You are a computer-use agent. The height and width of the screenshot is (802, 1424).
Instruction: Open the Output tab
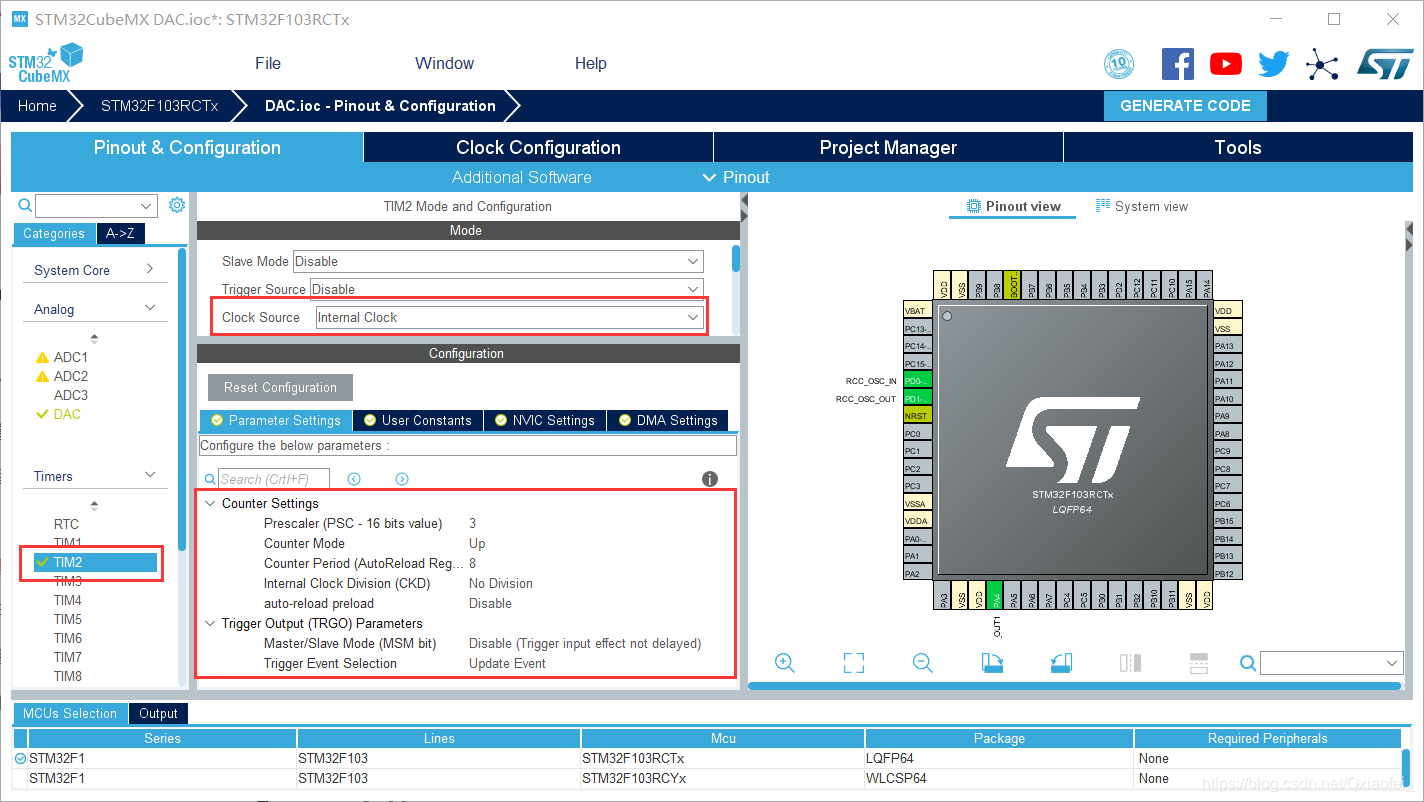pyautogui.click(x=158, y=713)
